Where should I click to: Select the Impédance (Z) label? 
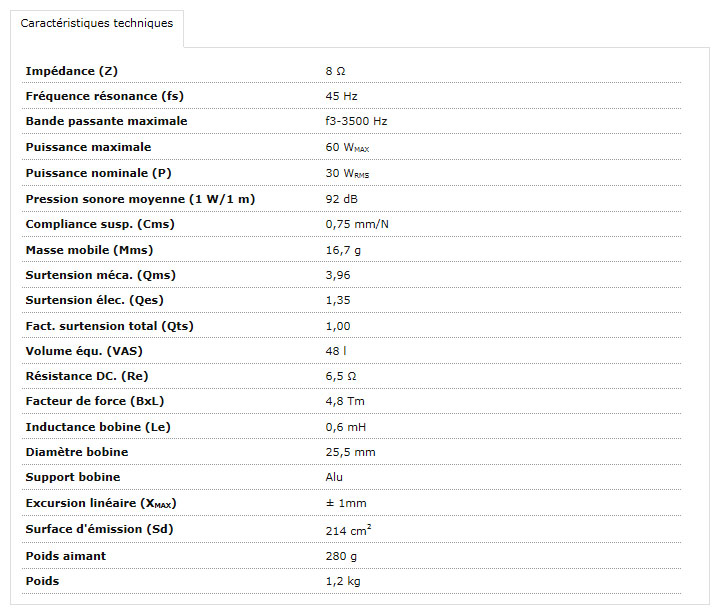[72, 71]
